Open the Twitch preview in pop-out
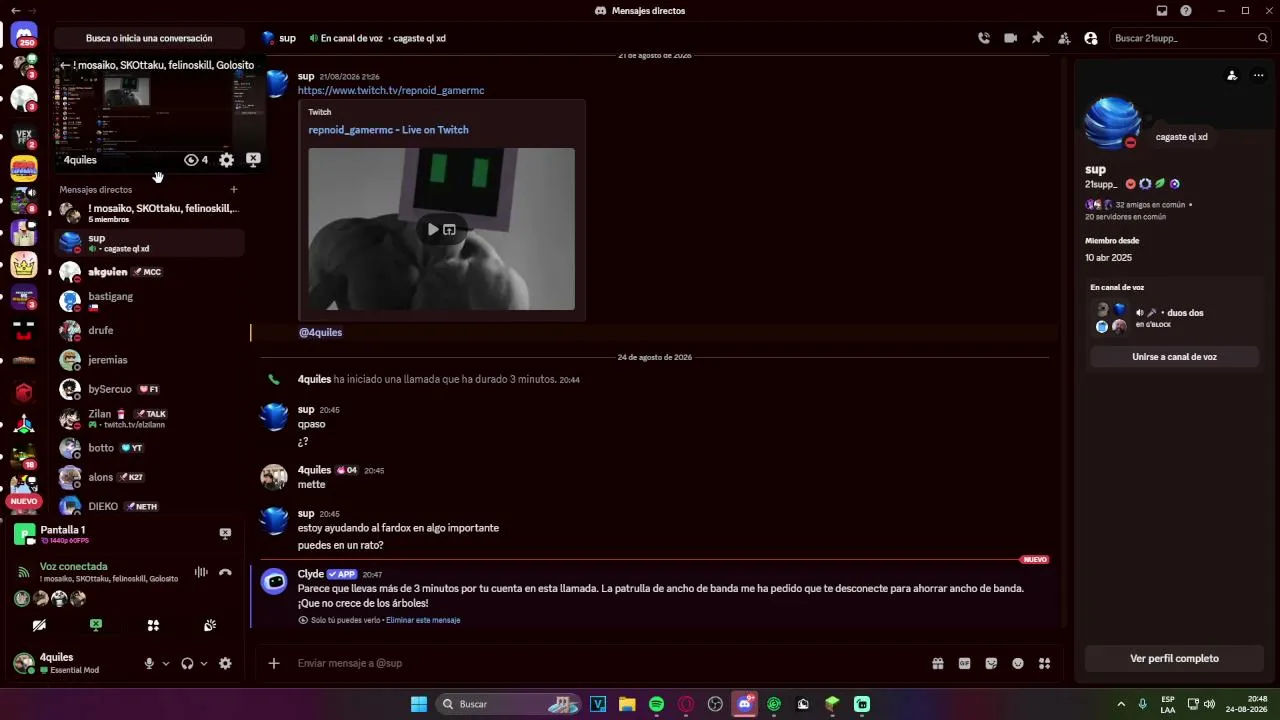 coord(450,229)
